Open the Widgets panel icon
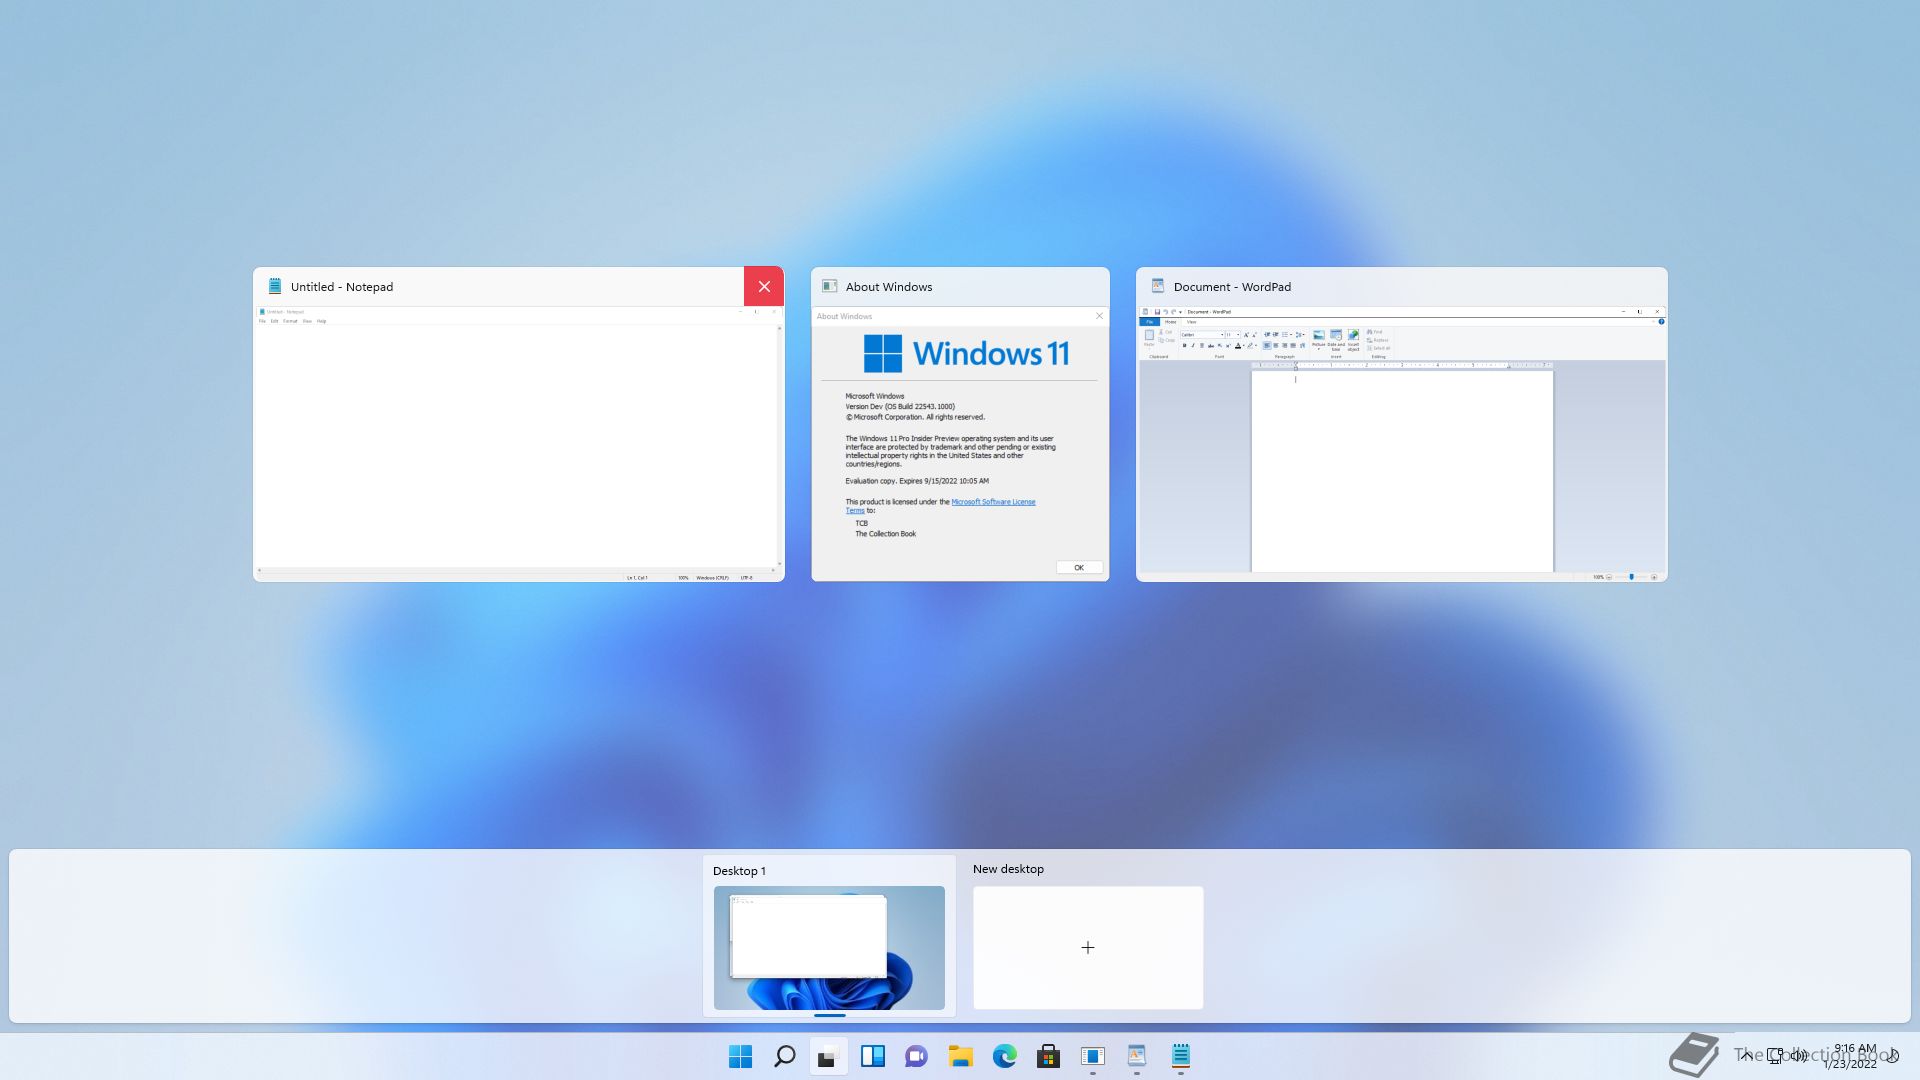 (x=872, y=1056)
